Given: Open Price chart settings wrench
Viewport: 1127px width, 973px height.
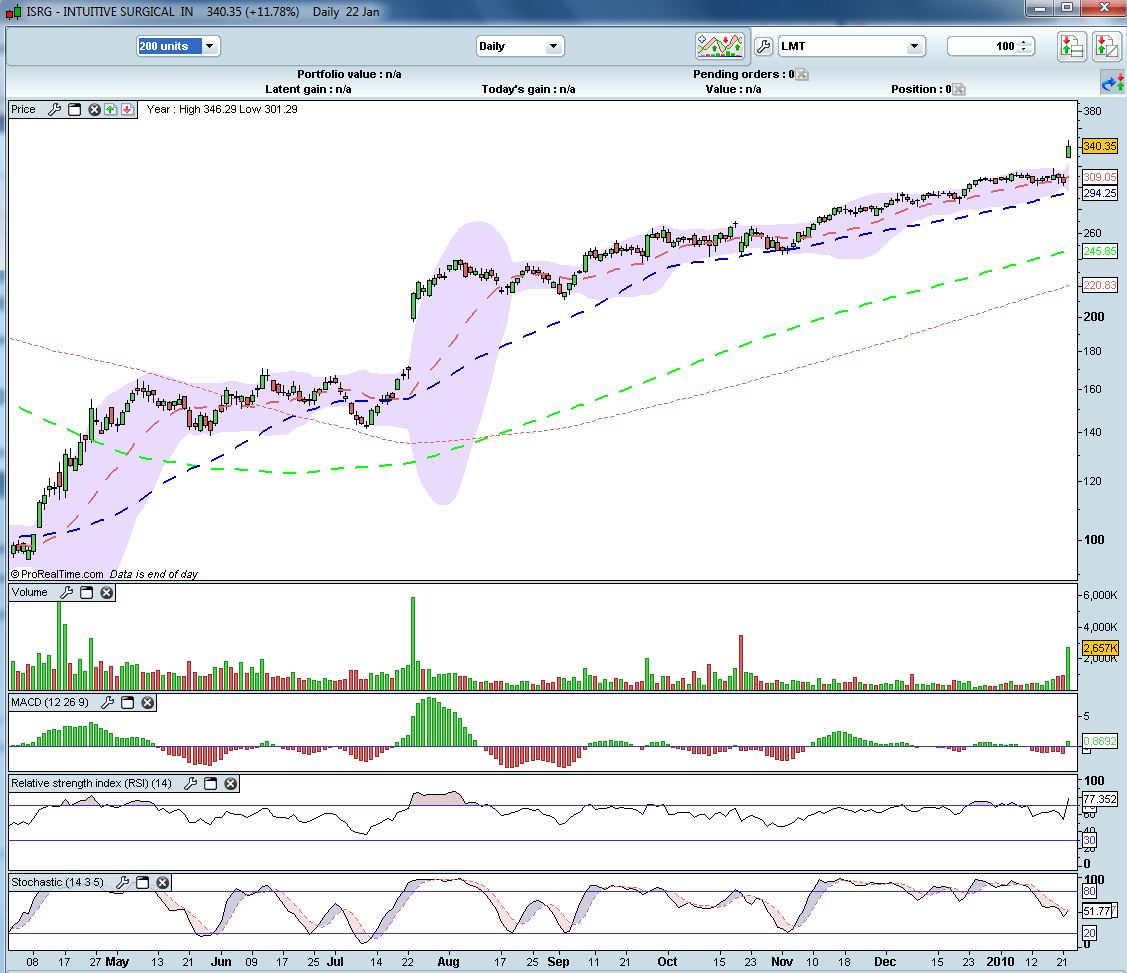Looking at the screenshot, I should coord(55,109).
